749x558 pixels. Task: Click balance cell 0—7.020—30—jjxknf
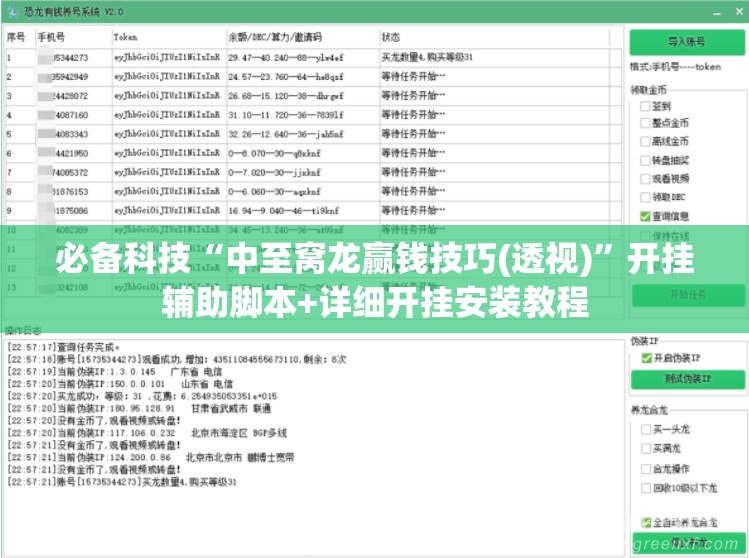click(x=274, y=172)
